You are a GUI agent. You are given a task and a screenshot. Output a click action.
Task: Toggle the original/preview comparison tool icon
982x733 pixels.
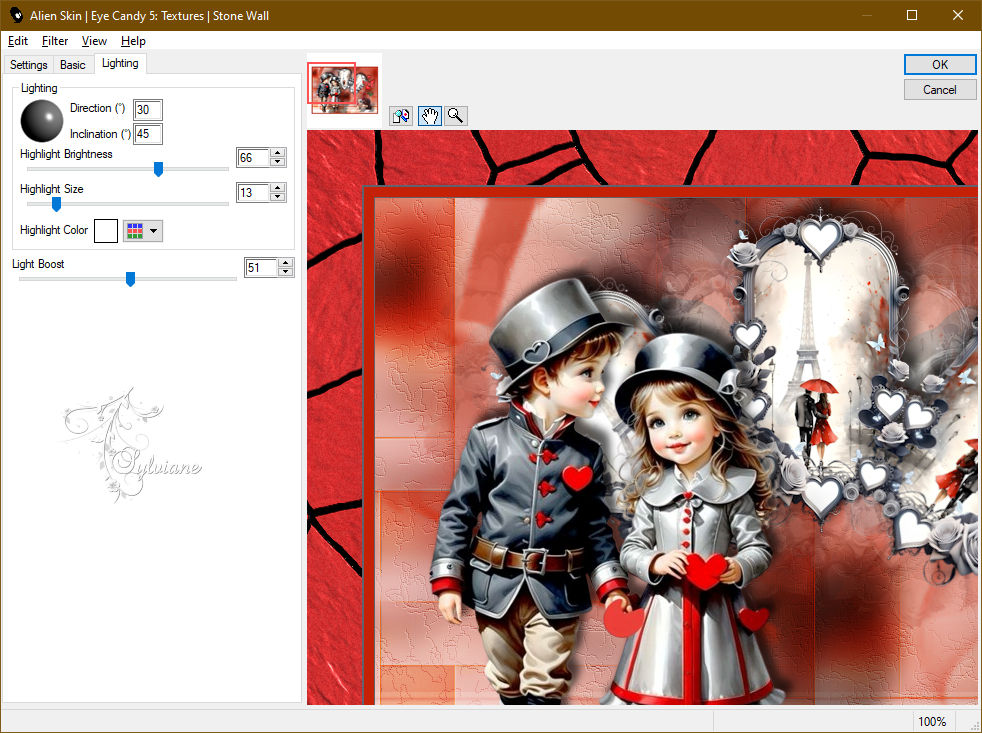pos(401,116)
